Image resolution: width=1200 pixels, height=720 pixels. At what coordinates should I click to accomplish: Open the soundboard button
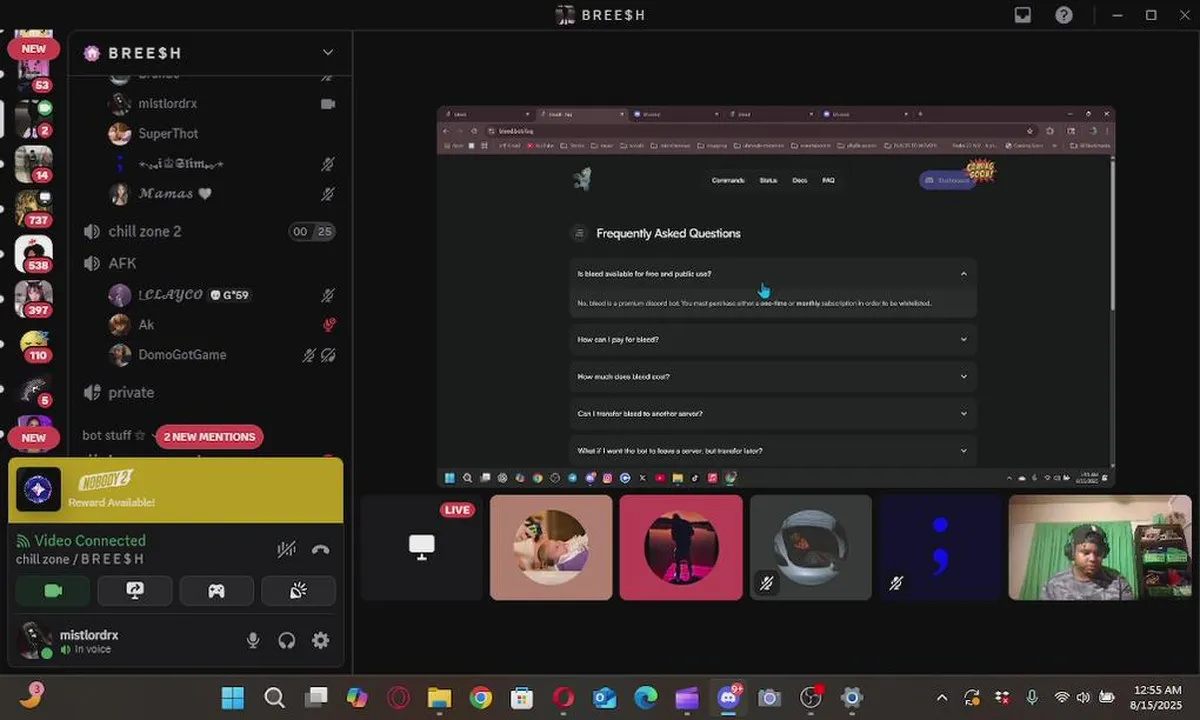(x=298, y=591)
